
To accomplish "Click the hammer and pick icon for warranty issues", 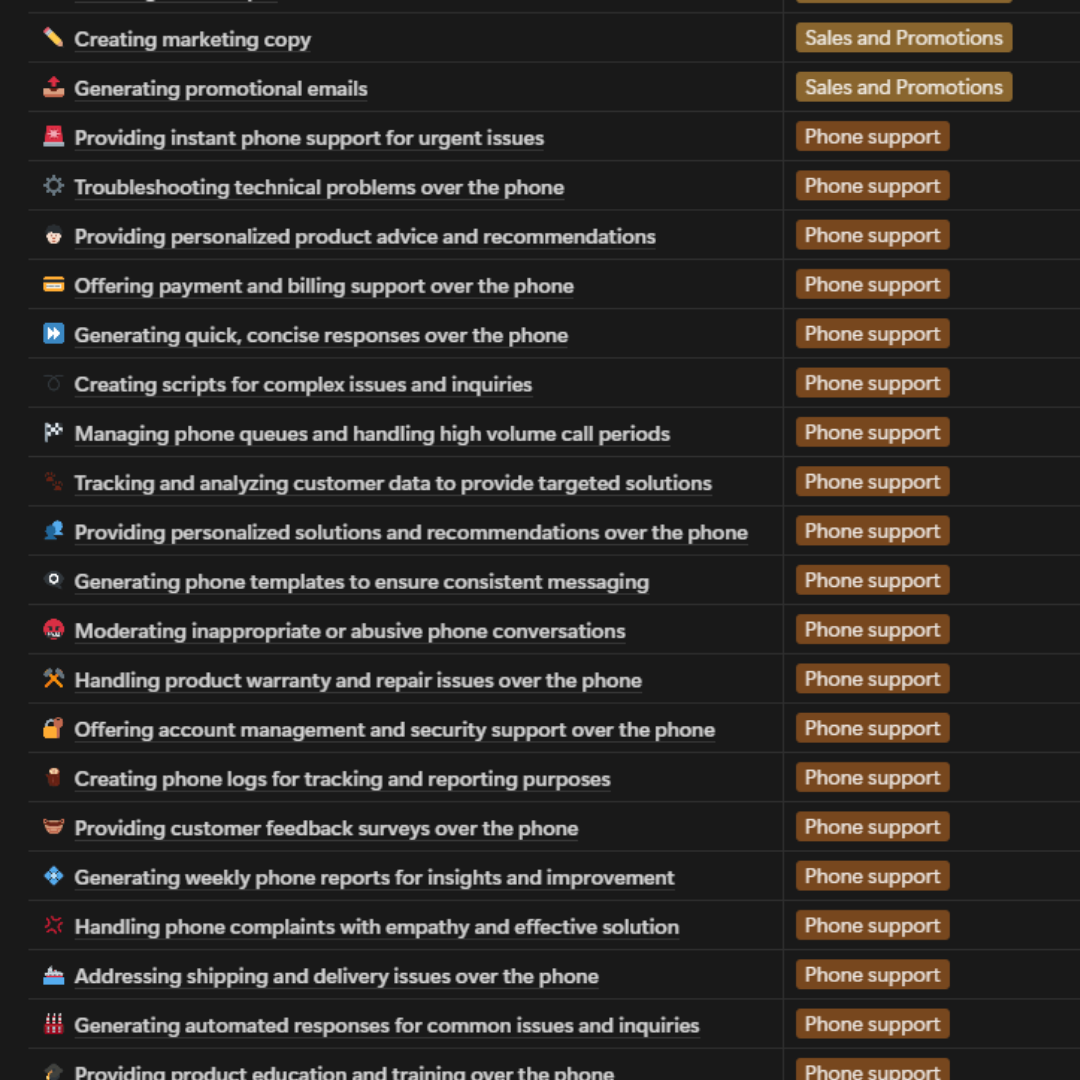I will pos(53,679).
